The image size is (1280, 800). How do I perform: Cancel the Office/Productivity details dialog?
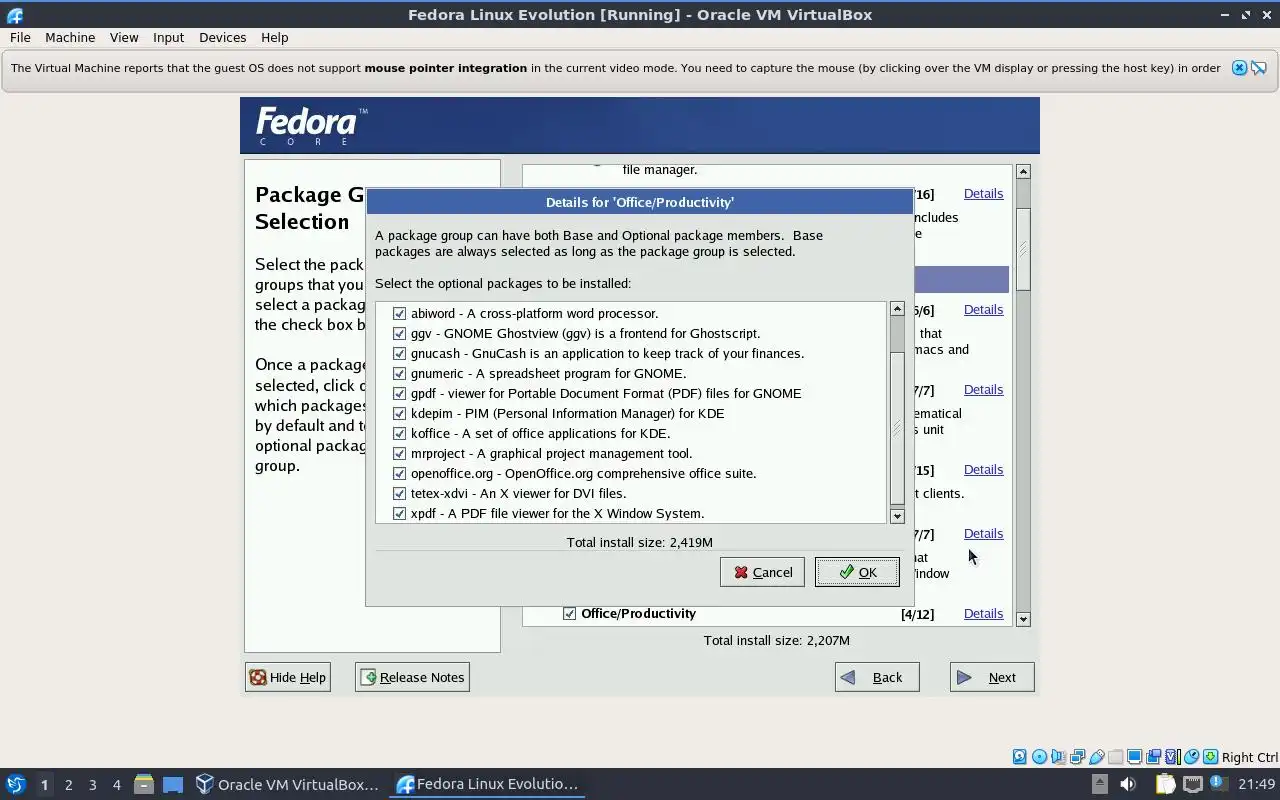(762, 572)
